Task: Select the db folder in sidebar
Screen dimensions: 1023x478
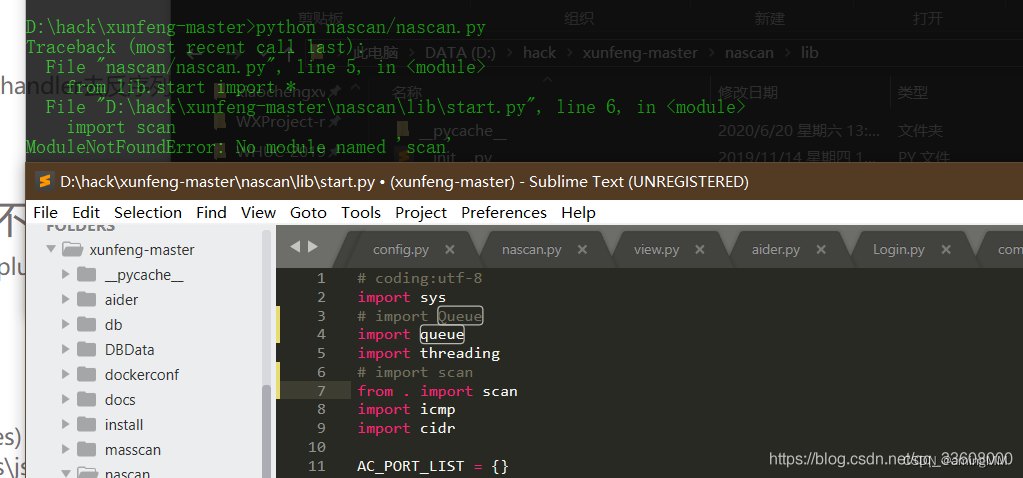Action: tap(114, 325)
